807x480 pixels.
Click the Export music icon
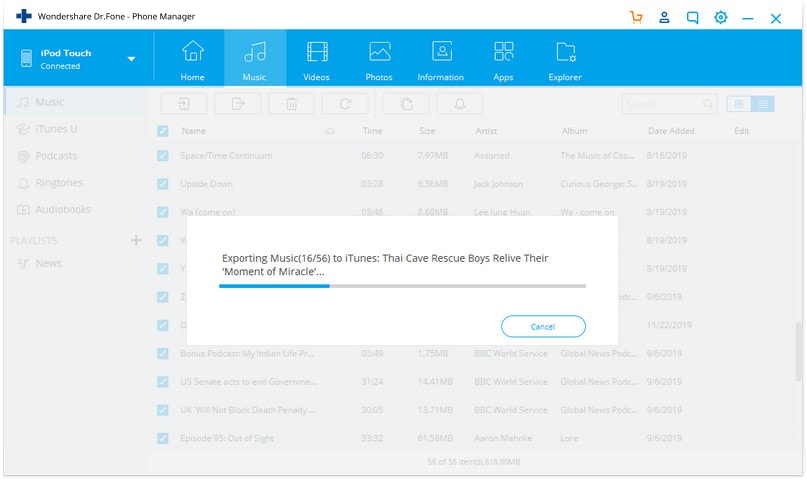tap(238, 104)
